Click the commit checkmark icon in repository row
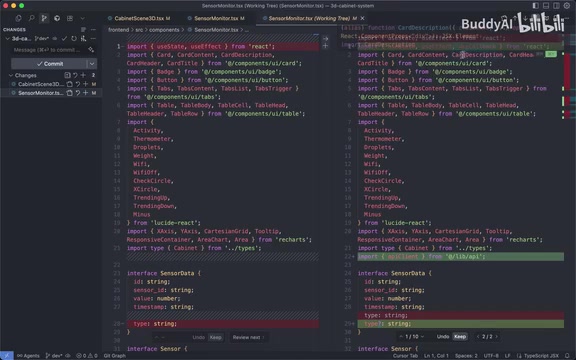 tap(64, 38)
